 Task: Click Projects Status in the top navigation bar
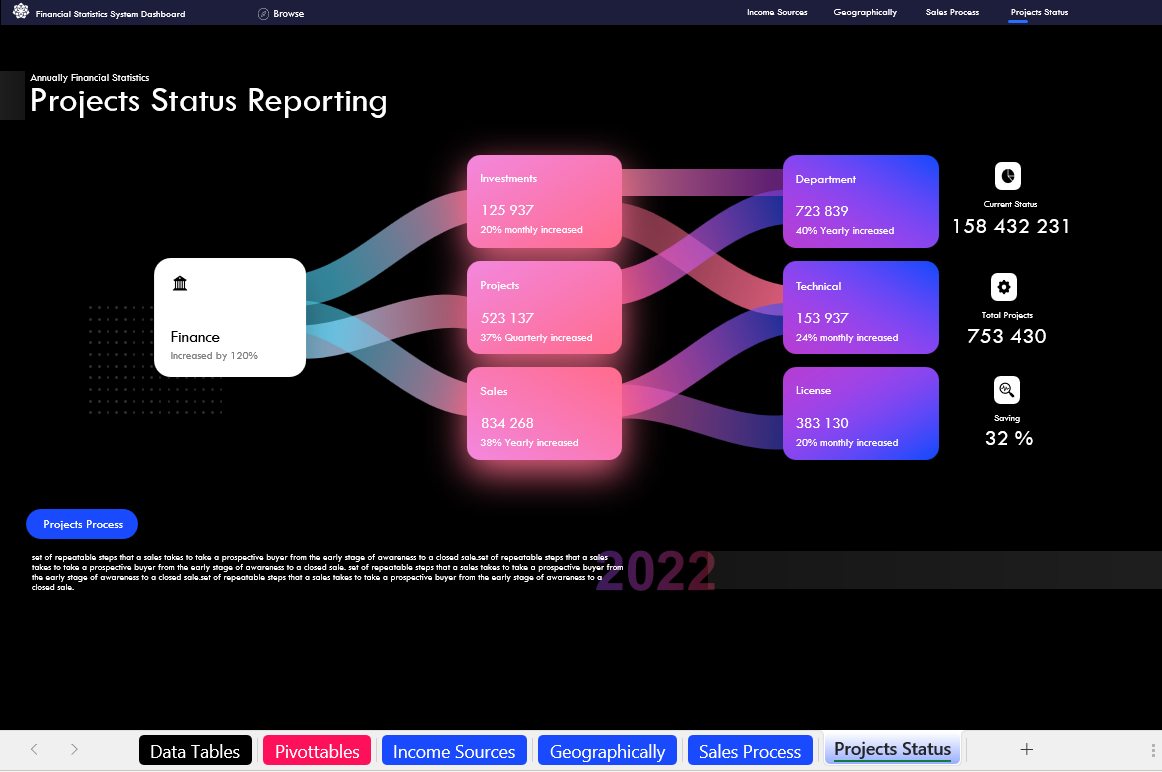click(x=1039, y=12)
